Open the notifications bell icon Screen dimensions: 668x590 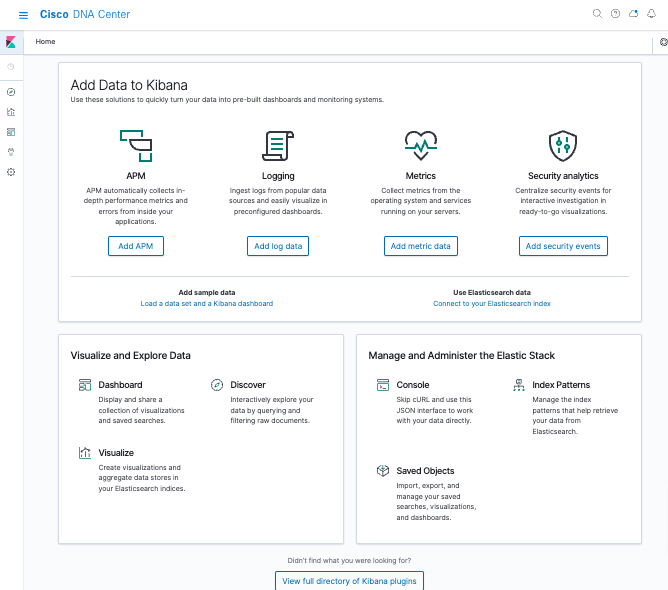click(x=651, y=14)
